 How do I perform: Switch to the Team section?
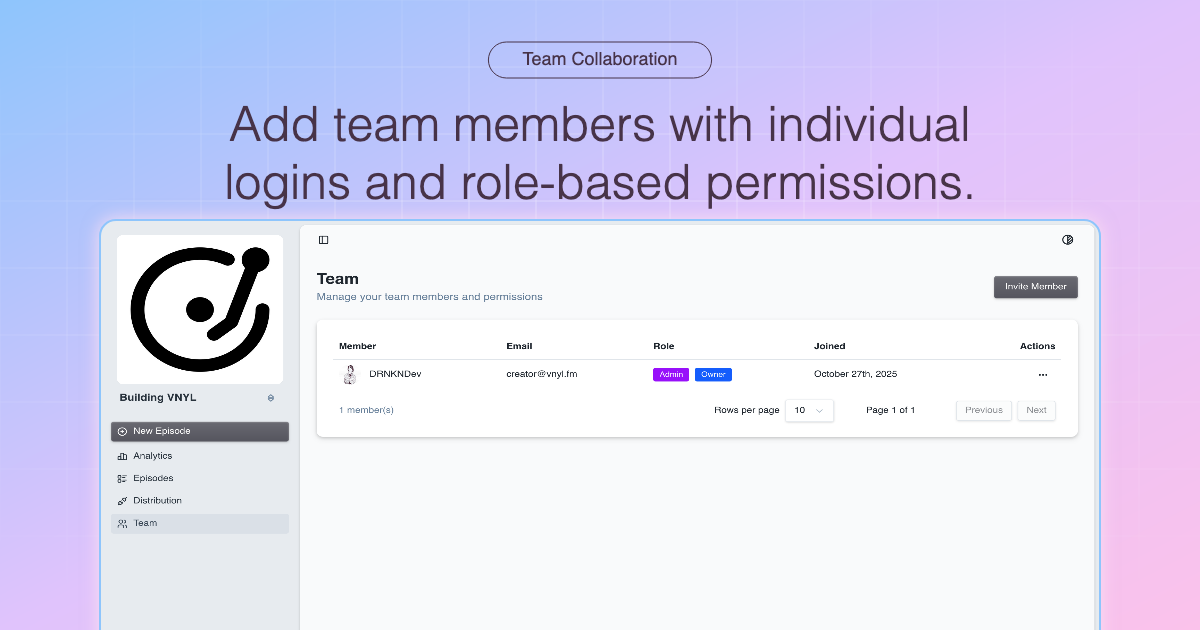tap(146, 523)
